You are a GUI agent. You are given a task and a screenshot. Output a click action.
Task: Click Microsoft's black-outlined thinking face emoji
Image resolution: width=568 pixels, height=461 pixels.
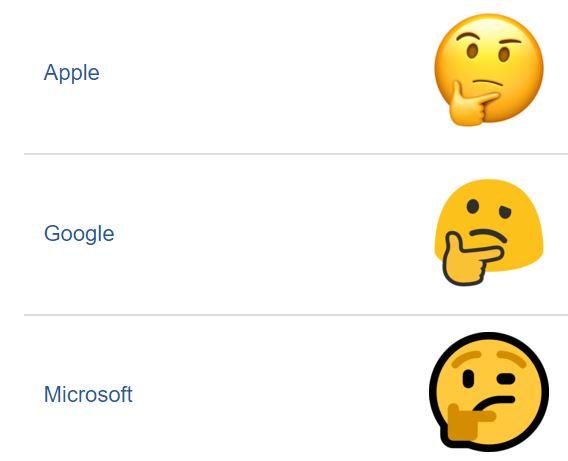[489, 392]
